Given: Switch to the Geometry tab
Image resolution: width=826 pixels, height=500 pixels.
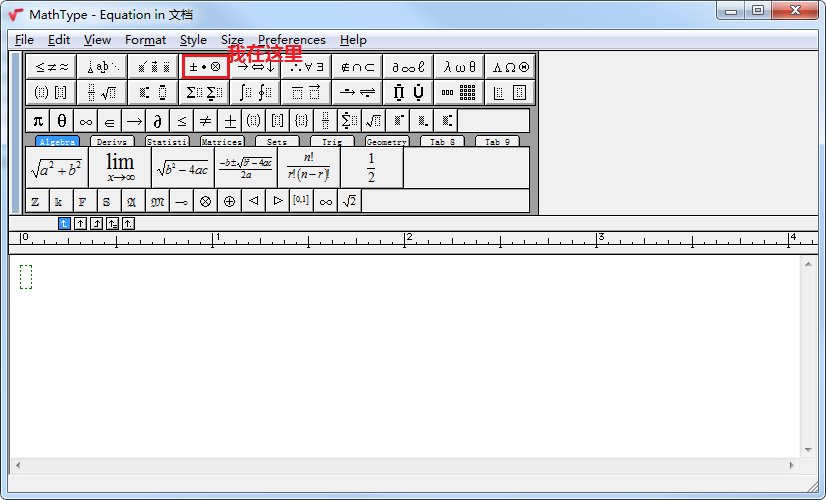Looking at the screenshot, I should 386,142.
